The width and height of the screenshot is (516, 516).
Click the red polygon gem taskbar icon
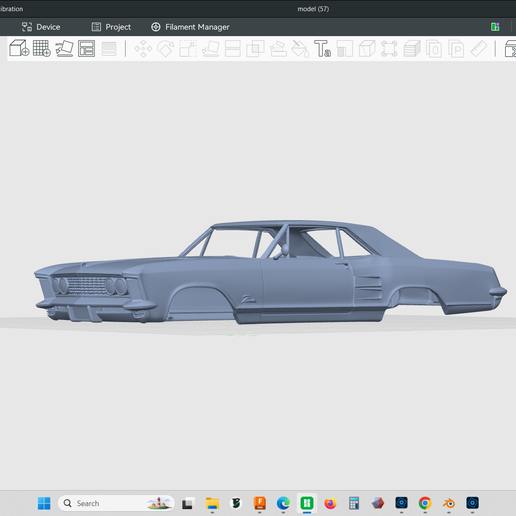(378, 503)
